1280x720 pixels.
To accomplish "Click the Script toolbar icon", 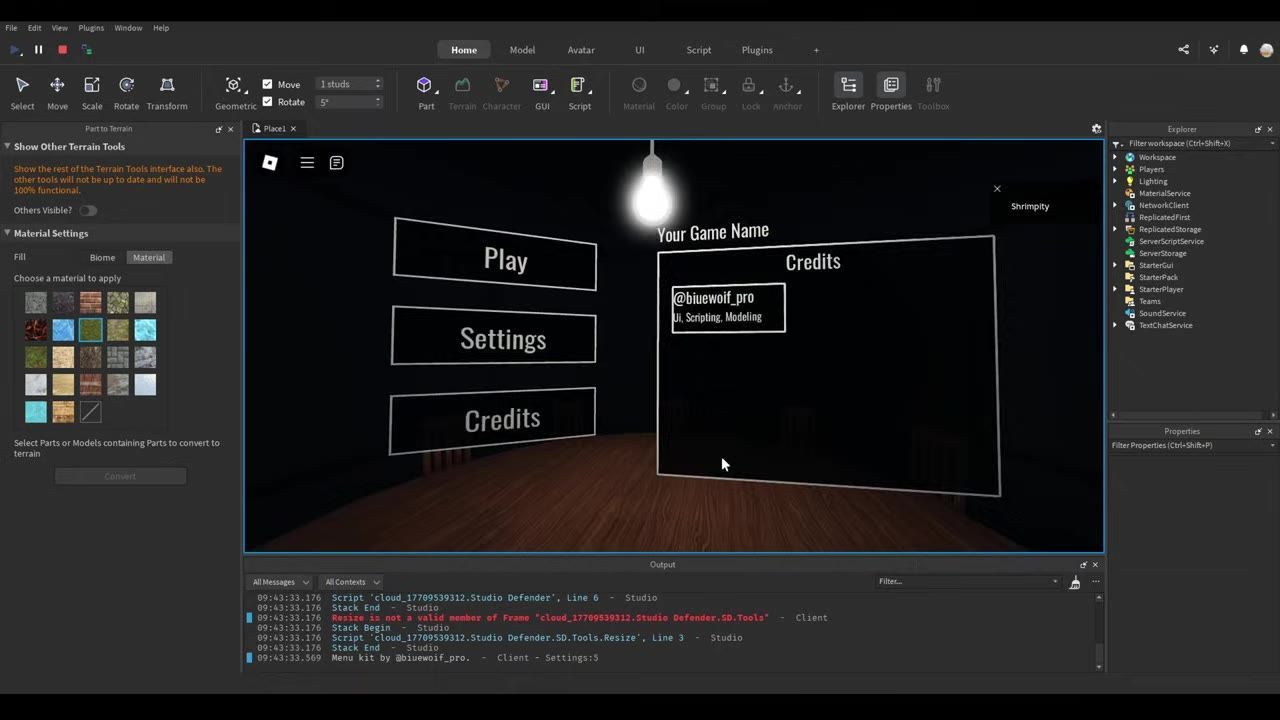I will click(579, 93).
